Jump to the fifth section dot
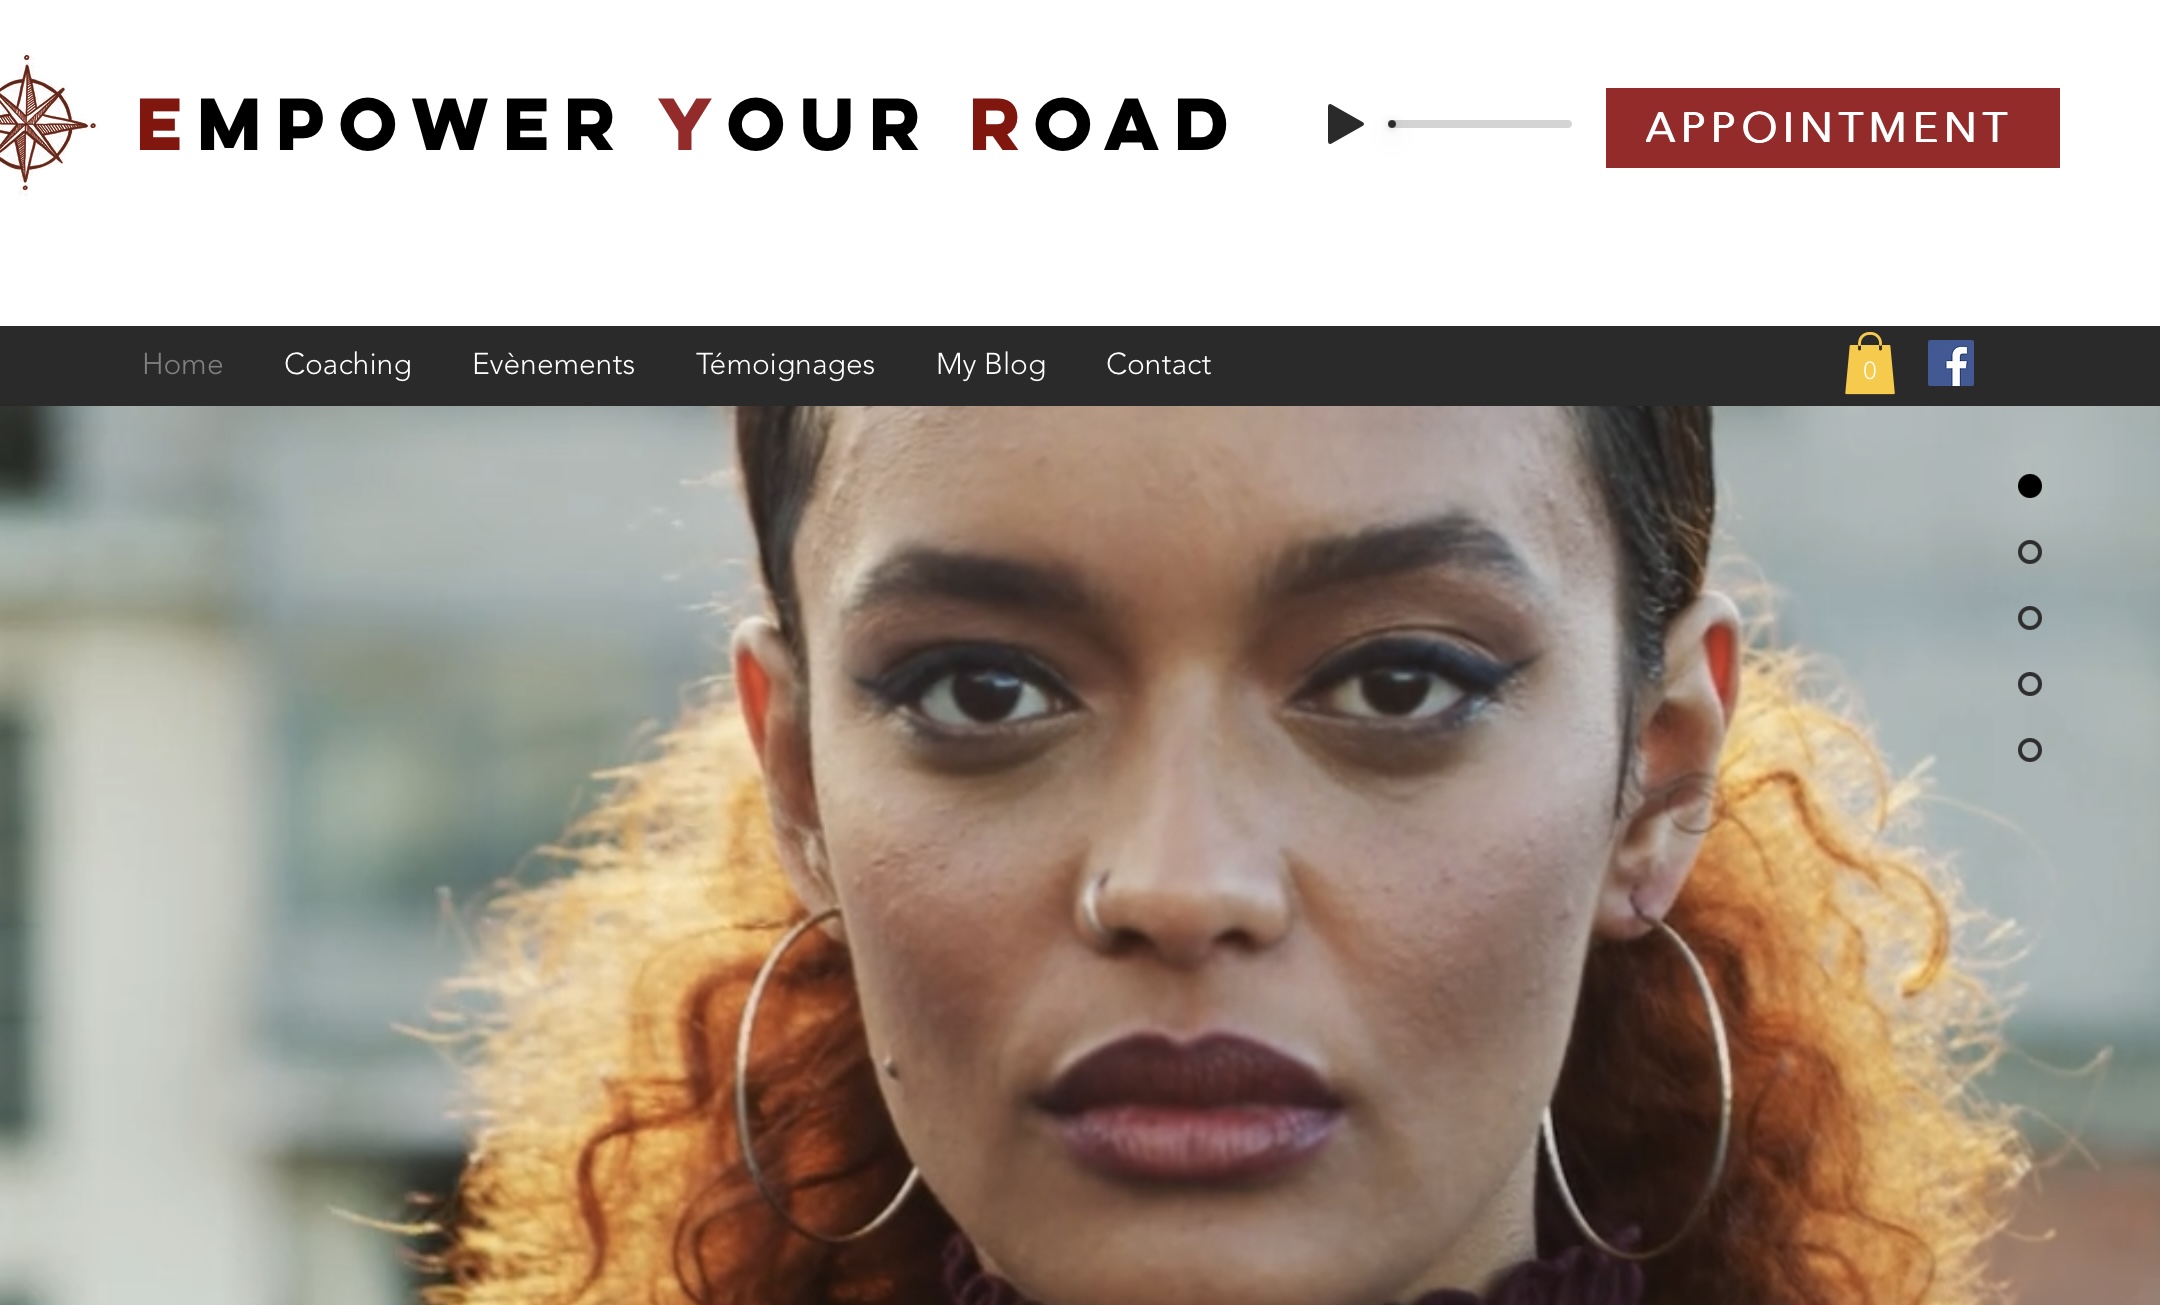The image size is (2160, 1305). 2029,750
